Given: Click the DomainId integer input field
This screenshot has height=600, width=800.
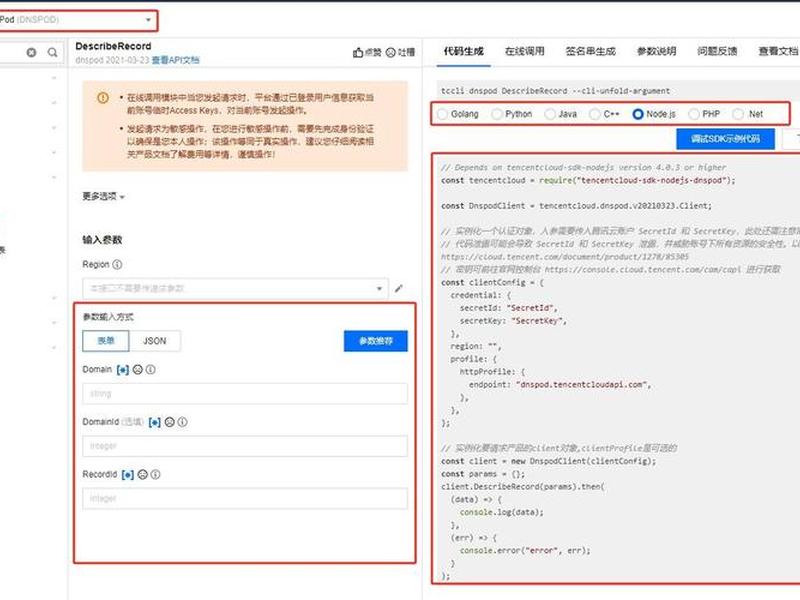Looking at the screenshot, I should pos(245,446).
